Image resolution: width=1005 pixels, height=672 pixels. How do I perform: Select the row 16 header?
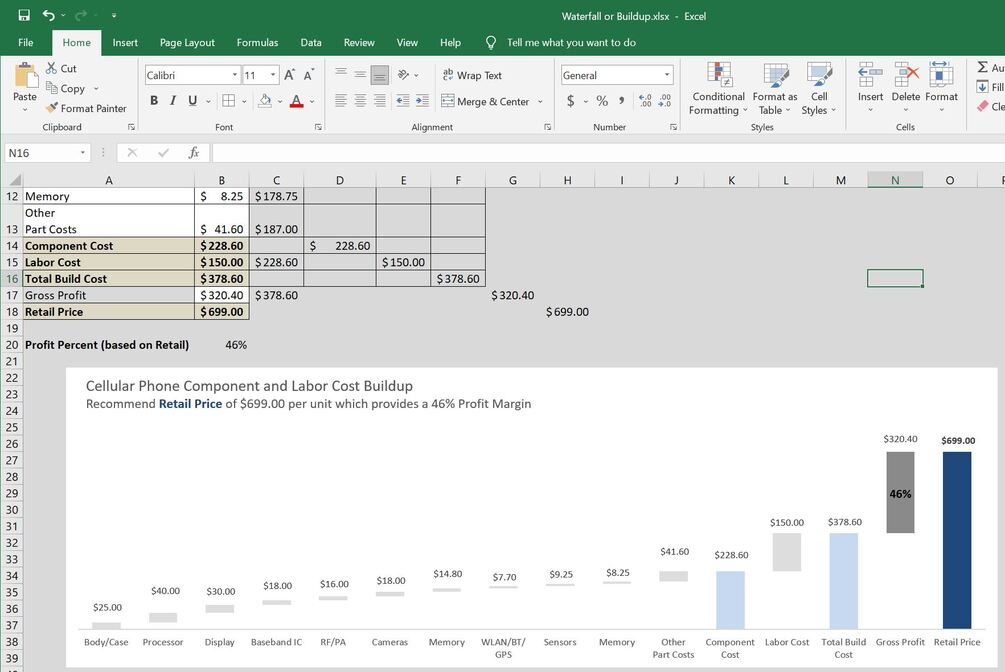coord(12,279)
